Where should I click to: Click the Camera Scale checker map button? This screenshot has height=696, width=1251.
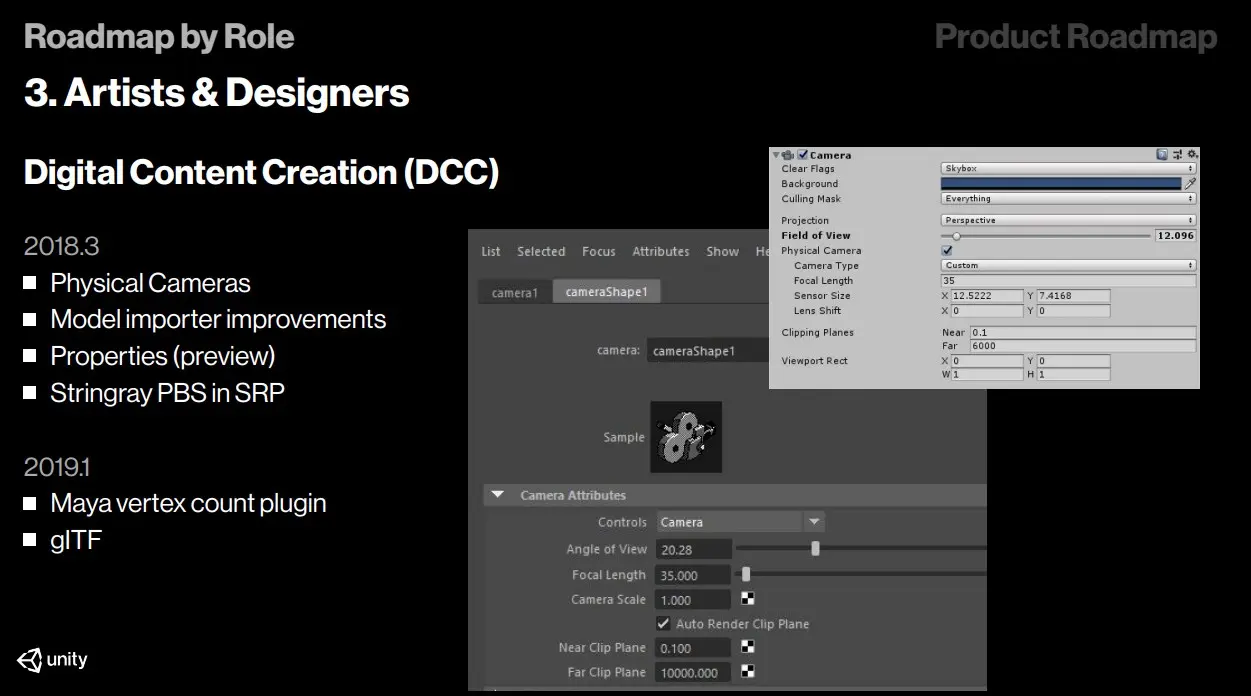coord(748,599)
